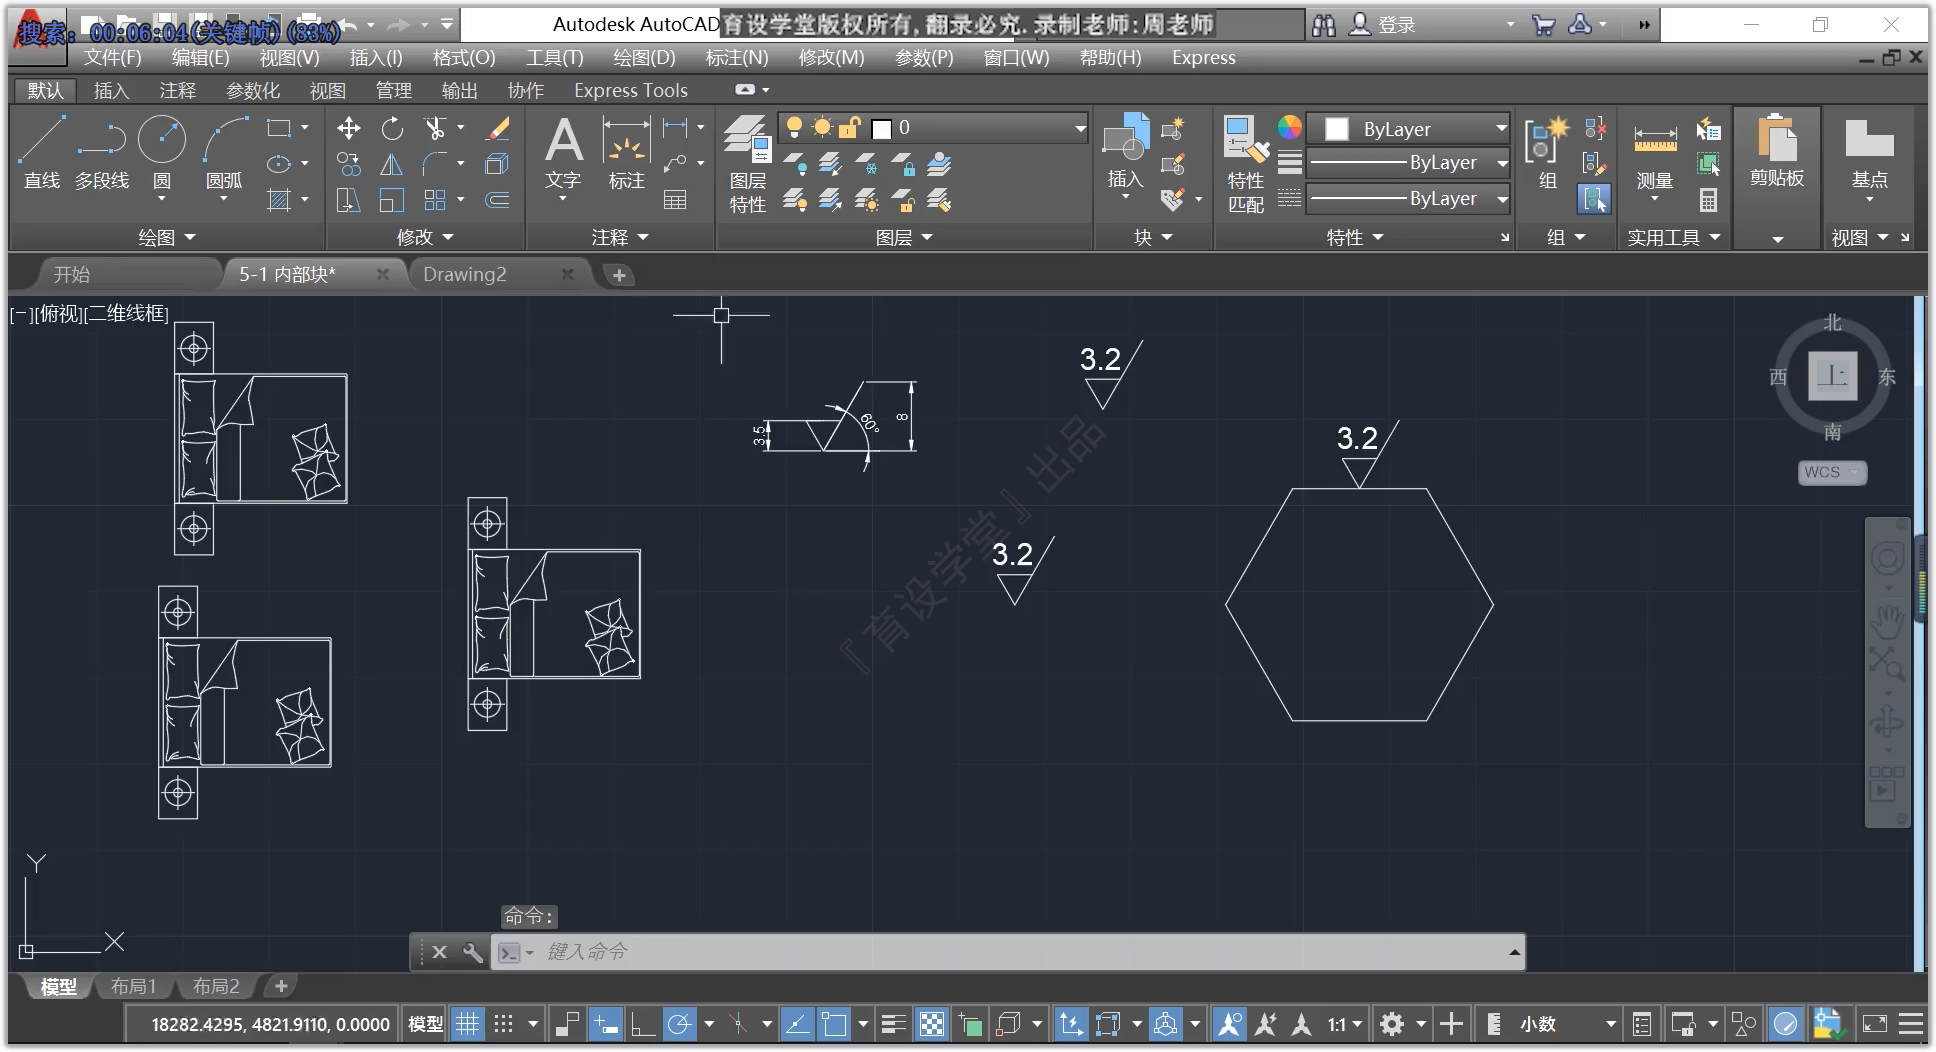Expand the Draw (绘图) panel
1936x1052 pixels.
pyautogui.click(x=166, y=237)
